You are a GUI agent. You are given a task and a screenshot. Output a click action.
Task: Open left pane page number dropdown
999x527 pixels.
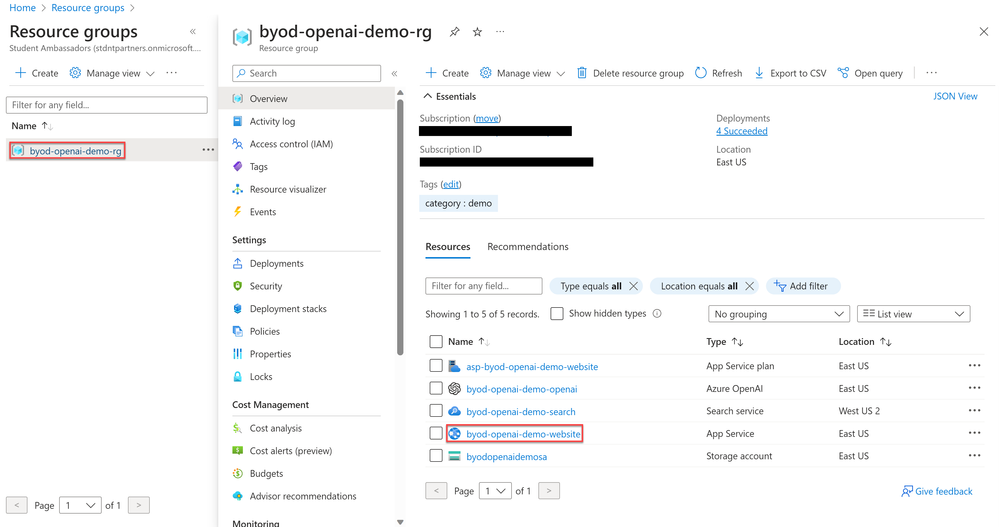[80, 505]
